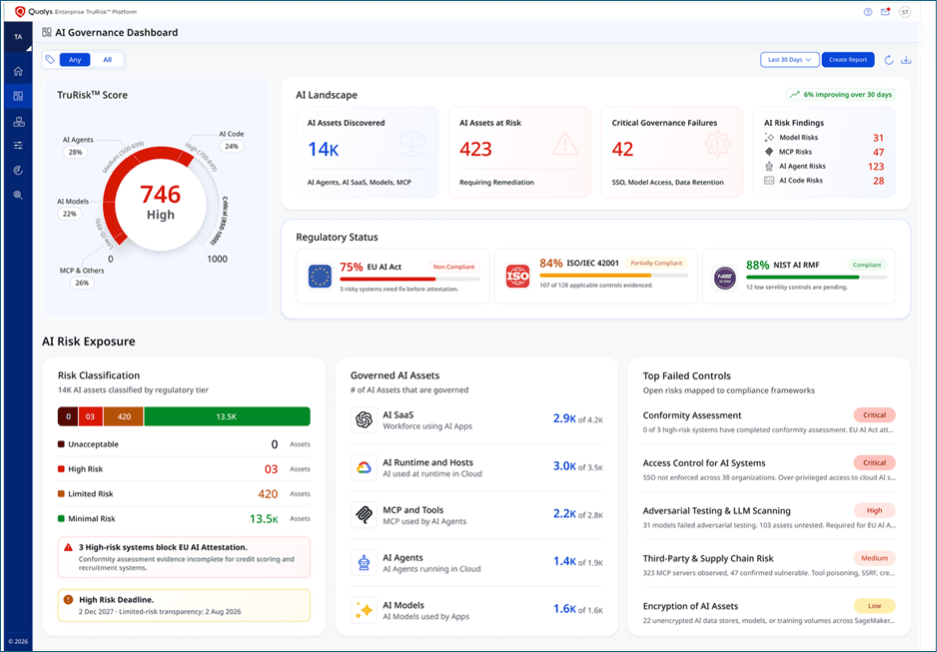Viewport: 937px width, 652px height.
Task: Click the AI Agents robot icon
Action: click(364, 563)
